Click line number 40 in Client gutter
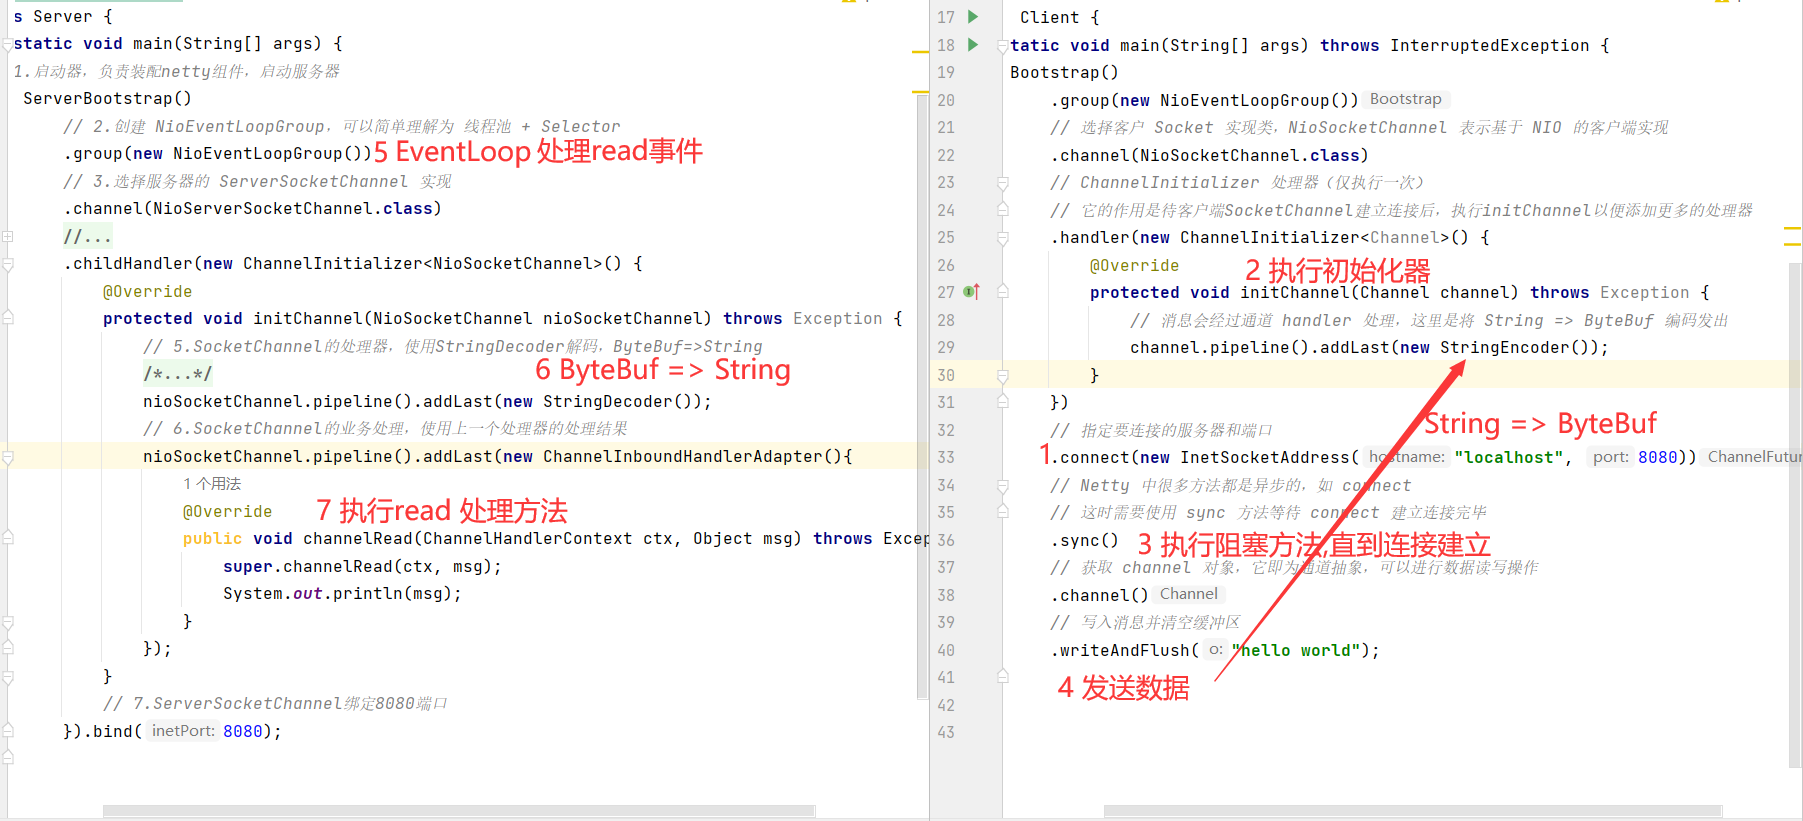1803x821 pixels. click(946, 650)
